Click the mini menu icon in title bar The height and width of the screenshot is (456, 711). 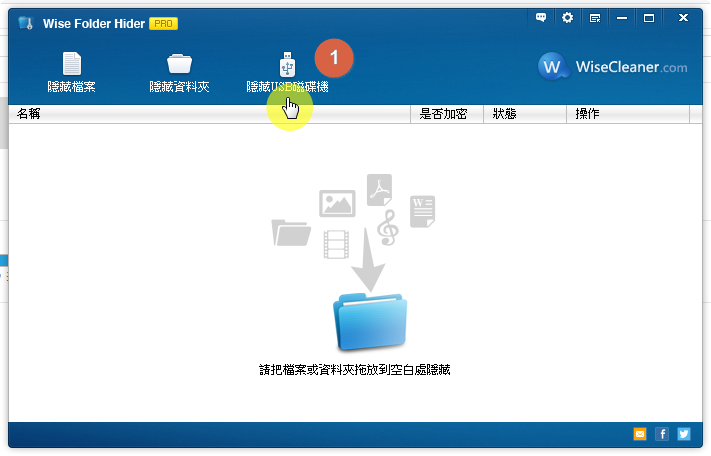595,18
